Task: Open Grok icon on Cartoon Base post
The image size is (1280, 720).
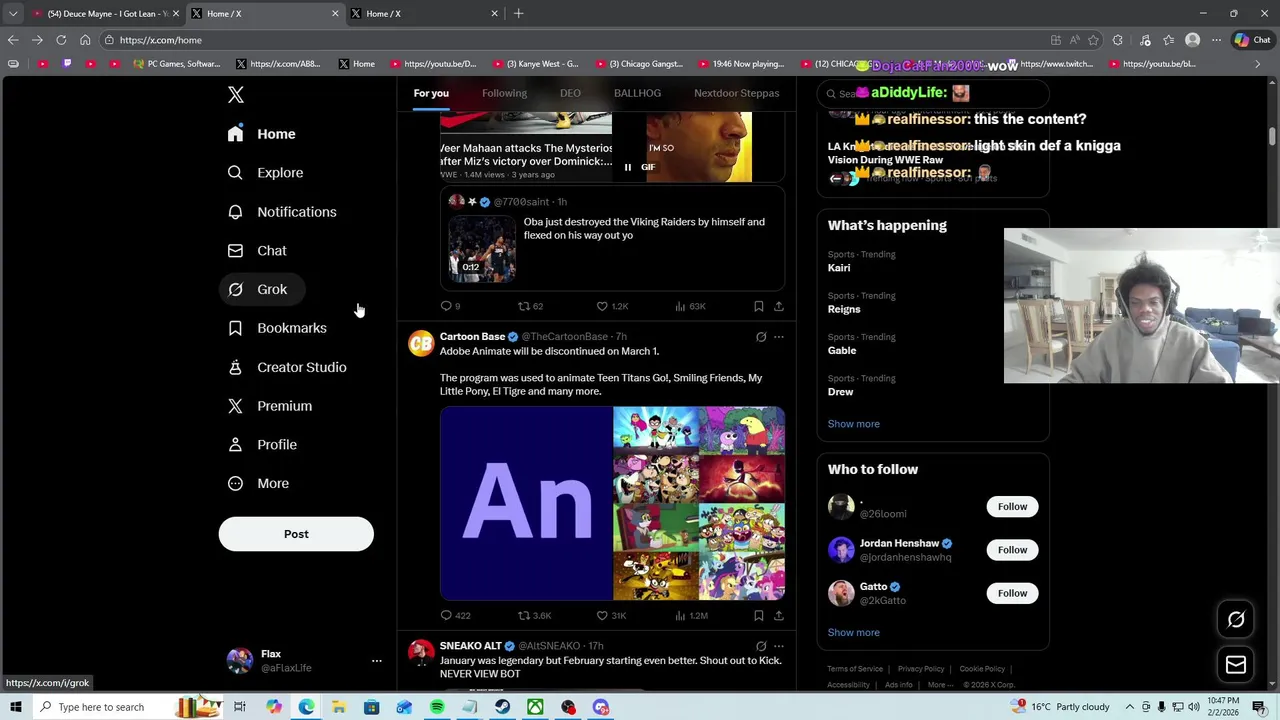Action: 761,337
